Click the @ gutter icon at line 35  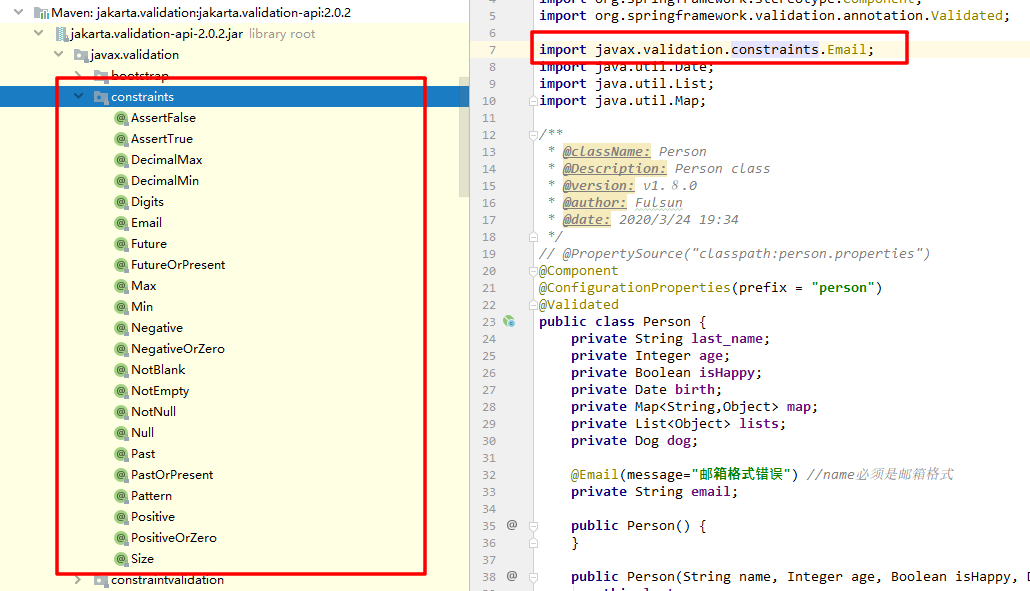[511, 525]
